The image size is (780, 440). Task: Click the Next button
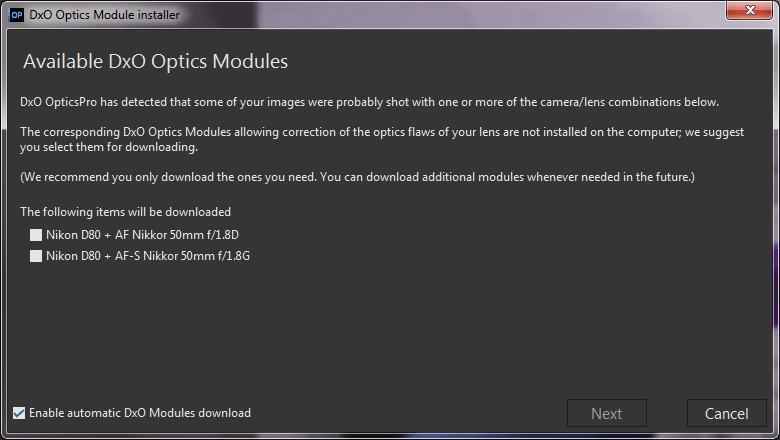click(x=606, y=413)
